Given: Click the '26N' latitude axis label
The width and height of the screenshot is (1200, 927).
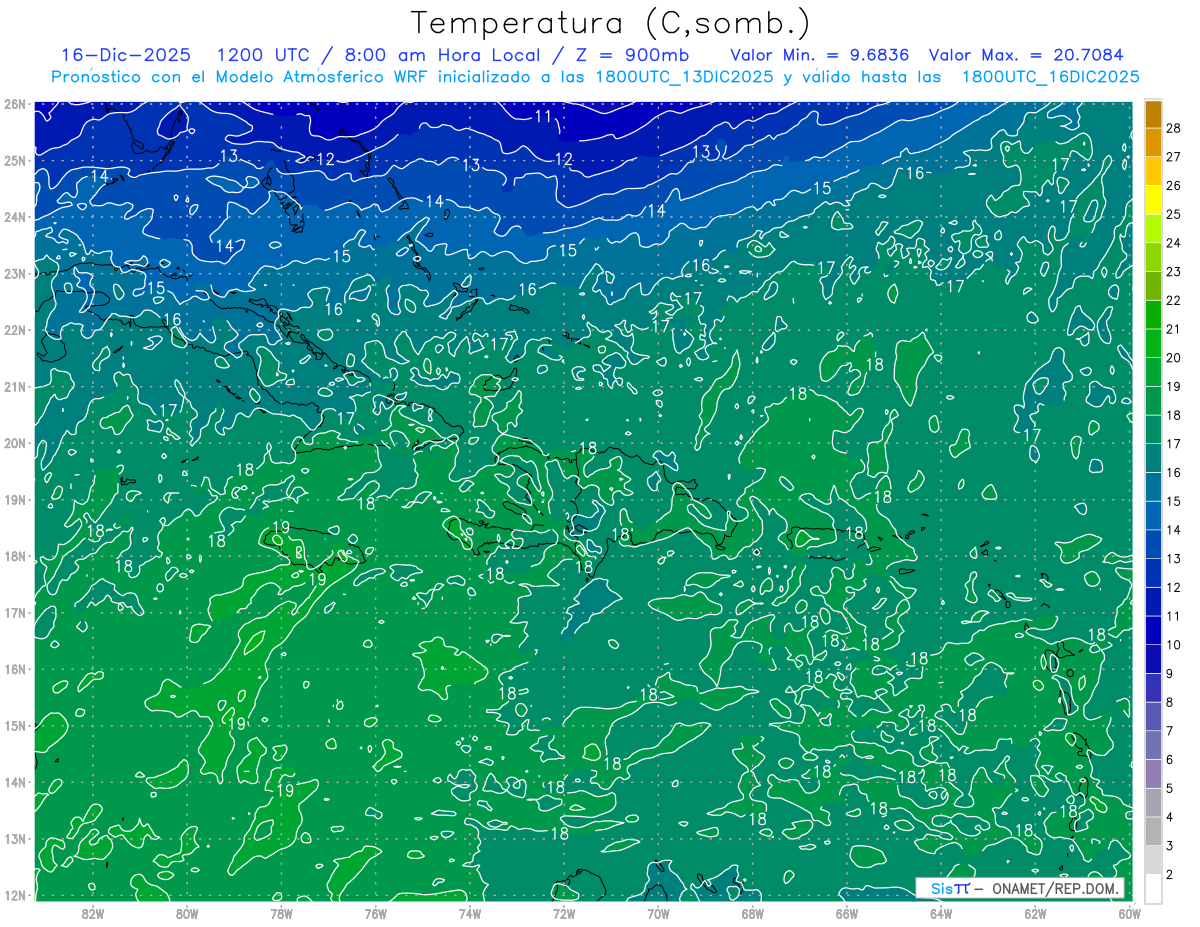Looking at the screenshot, I should coord(14,104).
